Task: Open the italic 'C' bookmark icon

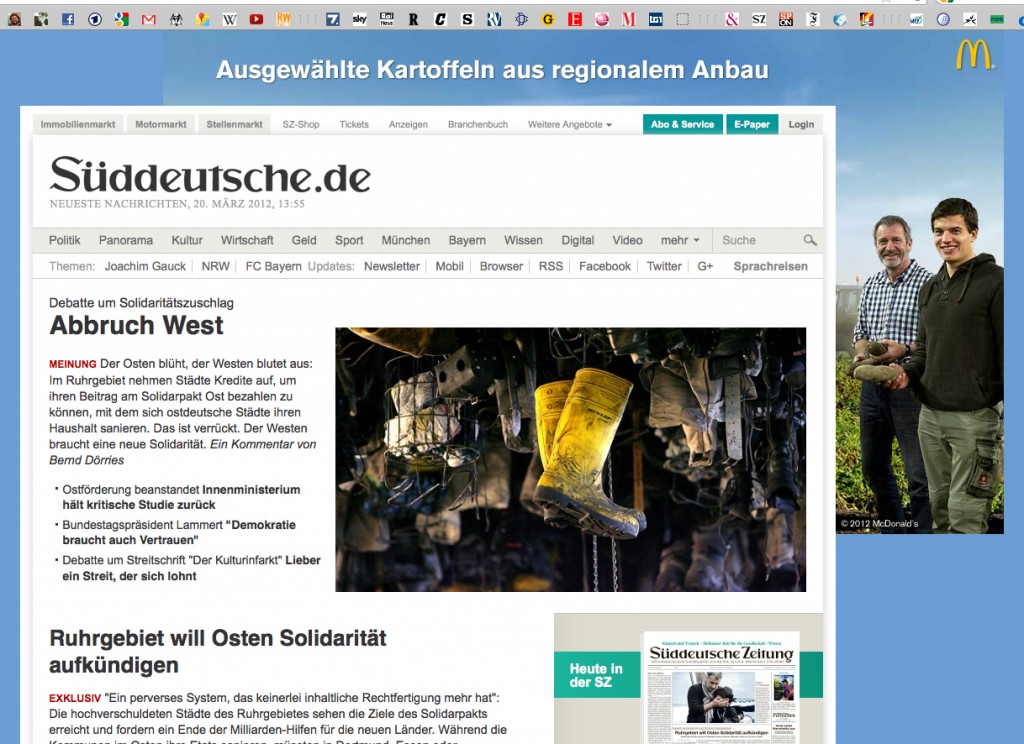Action: (440, 20)
